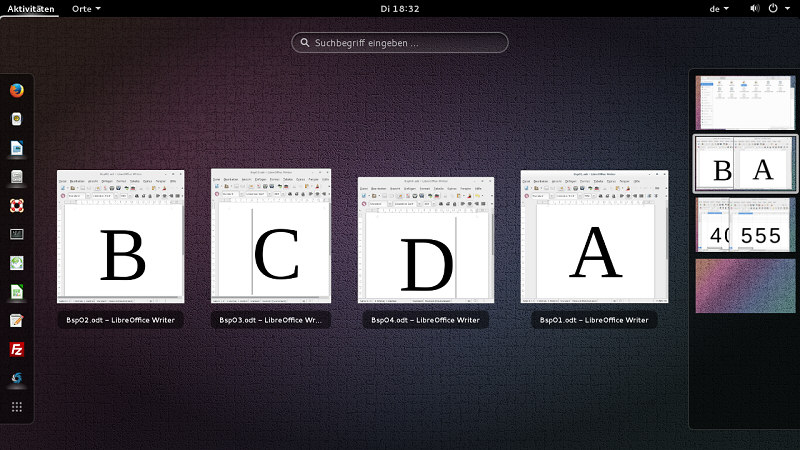Open the 'de' keyboard layout dropdown
The height and width of the screenshot is (450, 800).
click(719, 8)
